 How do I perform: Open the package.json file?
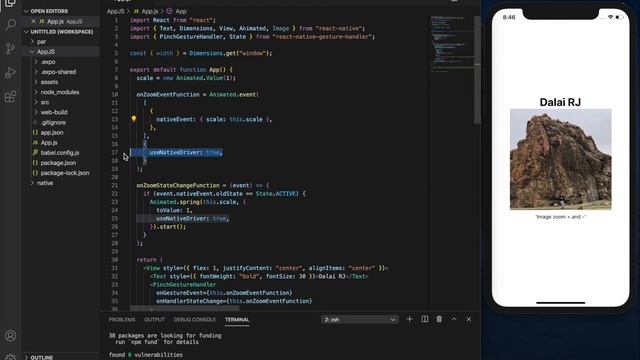[60, 163]
